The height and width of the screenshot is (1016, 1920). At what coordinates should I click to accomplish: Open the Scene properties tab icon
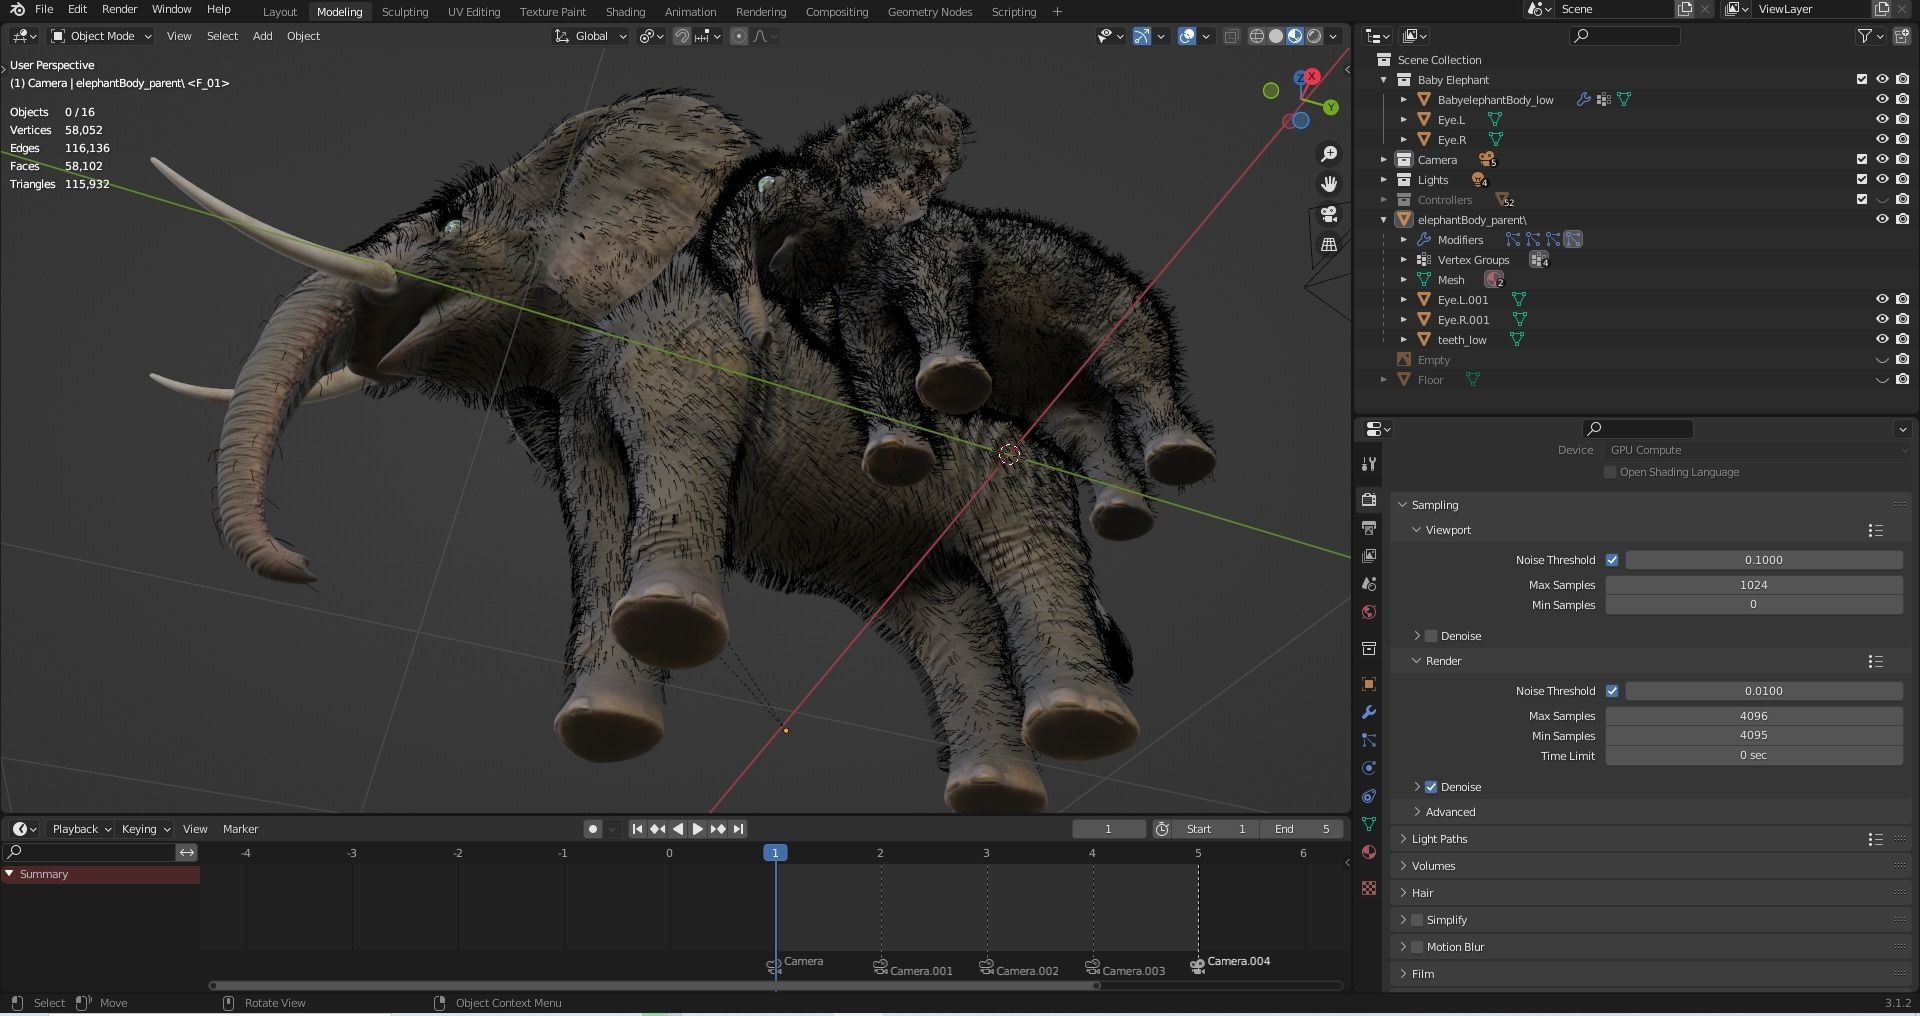pyautogui.click(x=1369, y=584)
